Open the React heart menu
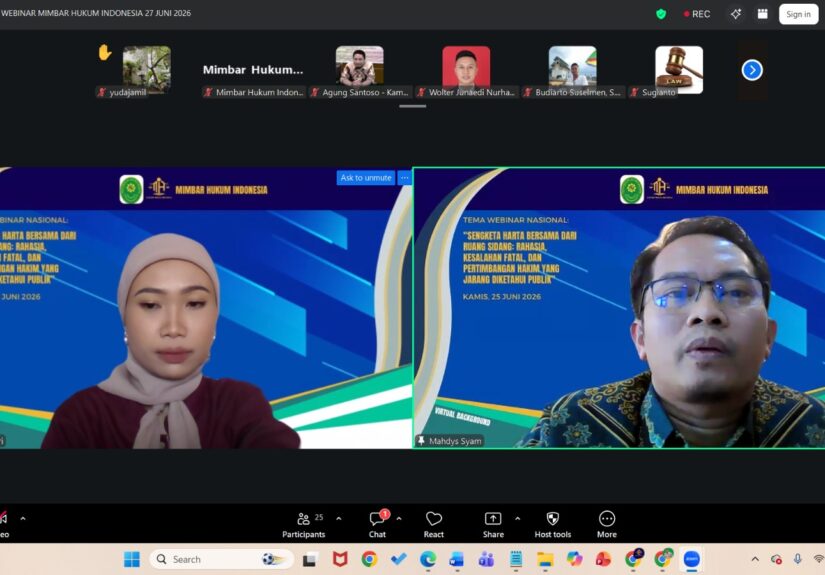Screen dimensions: 825x575 (x=434, y=524)
